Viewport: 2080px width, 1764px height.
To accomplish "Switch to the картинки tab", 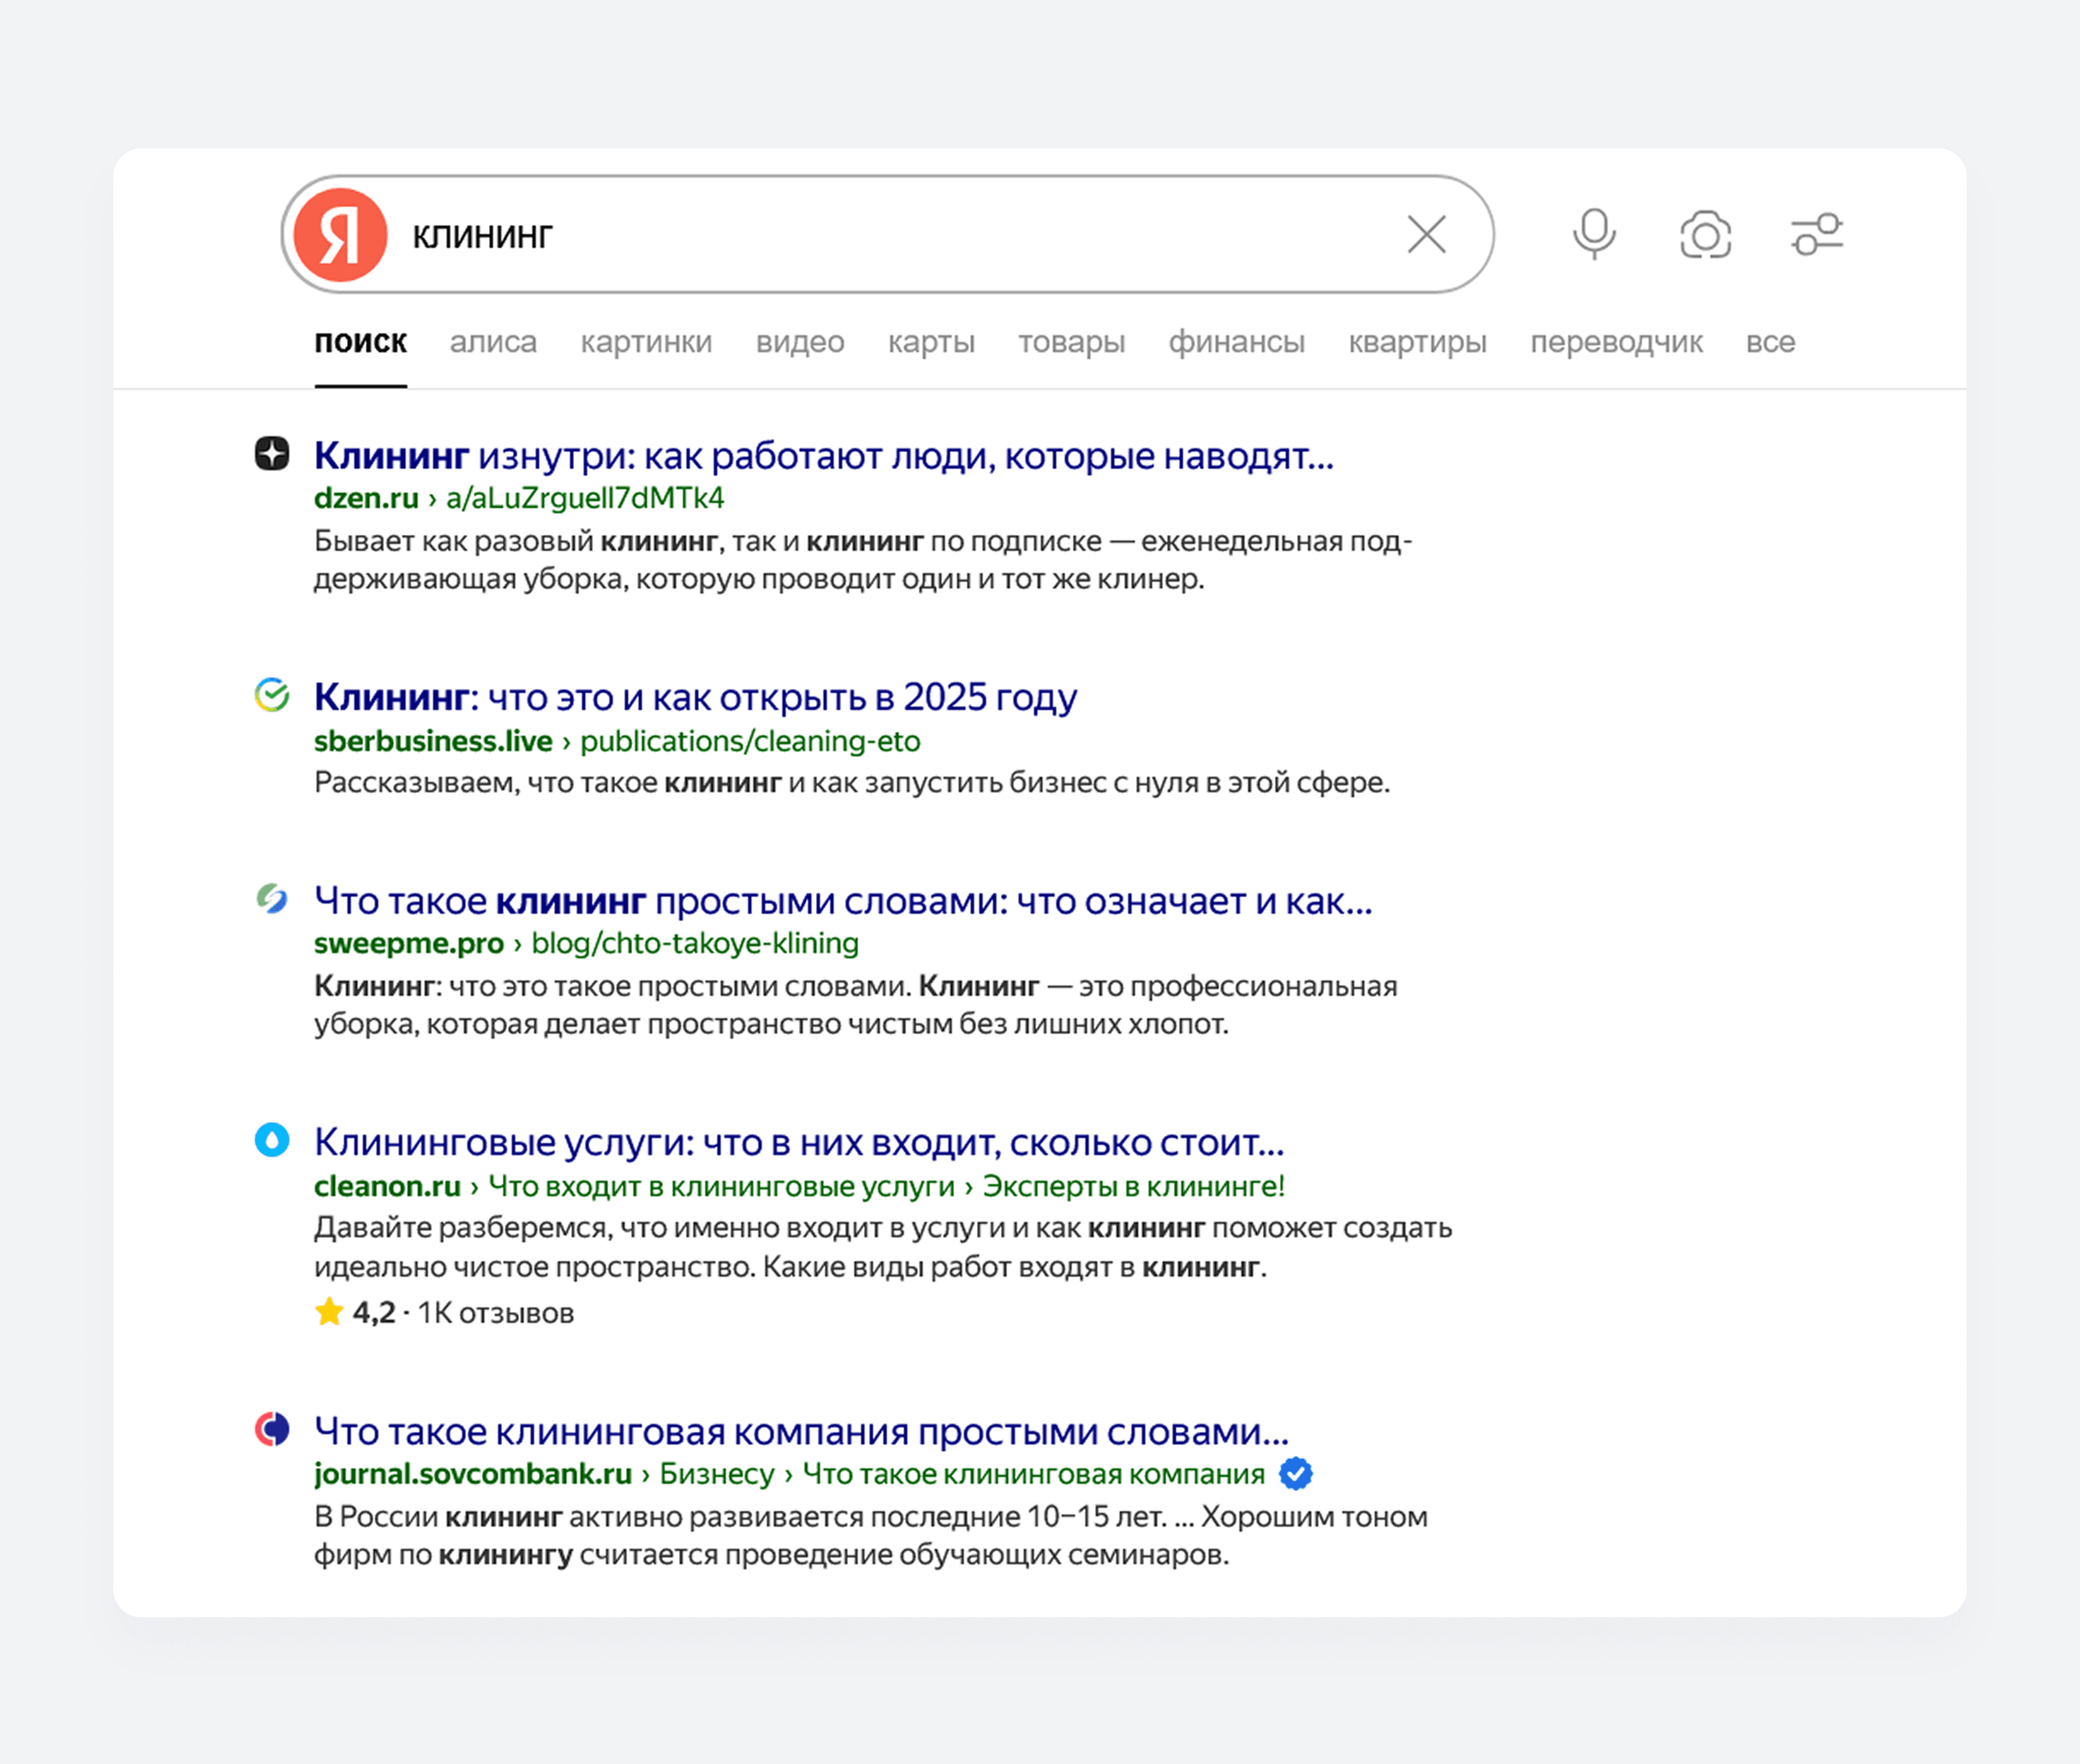I will coord(646,342).
